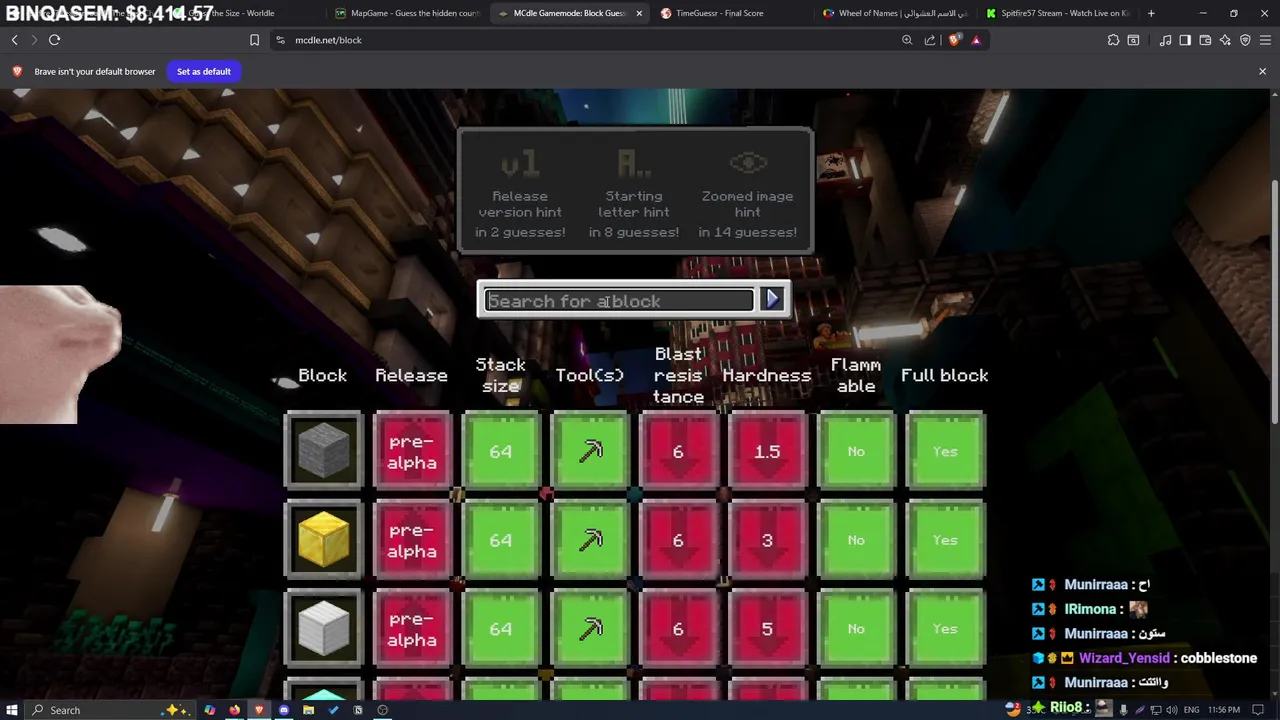Click the flammable 'No' cell in the gold block row
Screen dimensions: 1280x720
(x=856, y=540)
